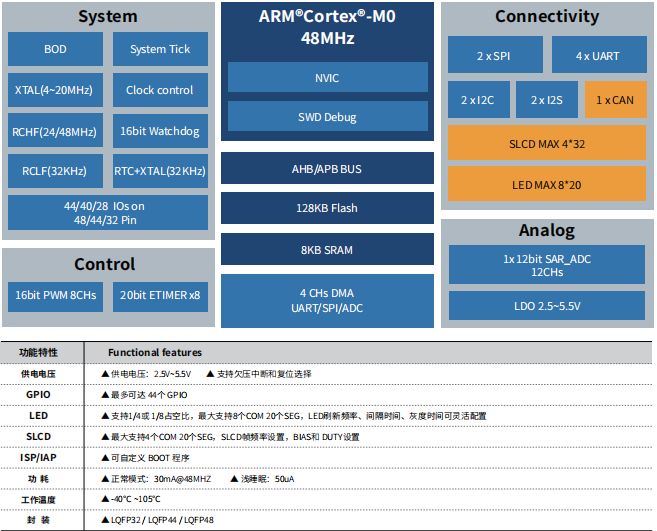Select the 2 x I2C block
The image size is (657, 531).
click(479, 100)
